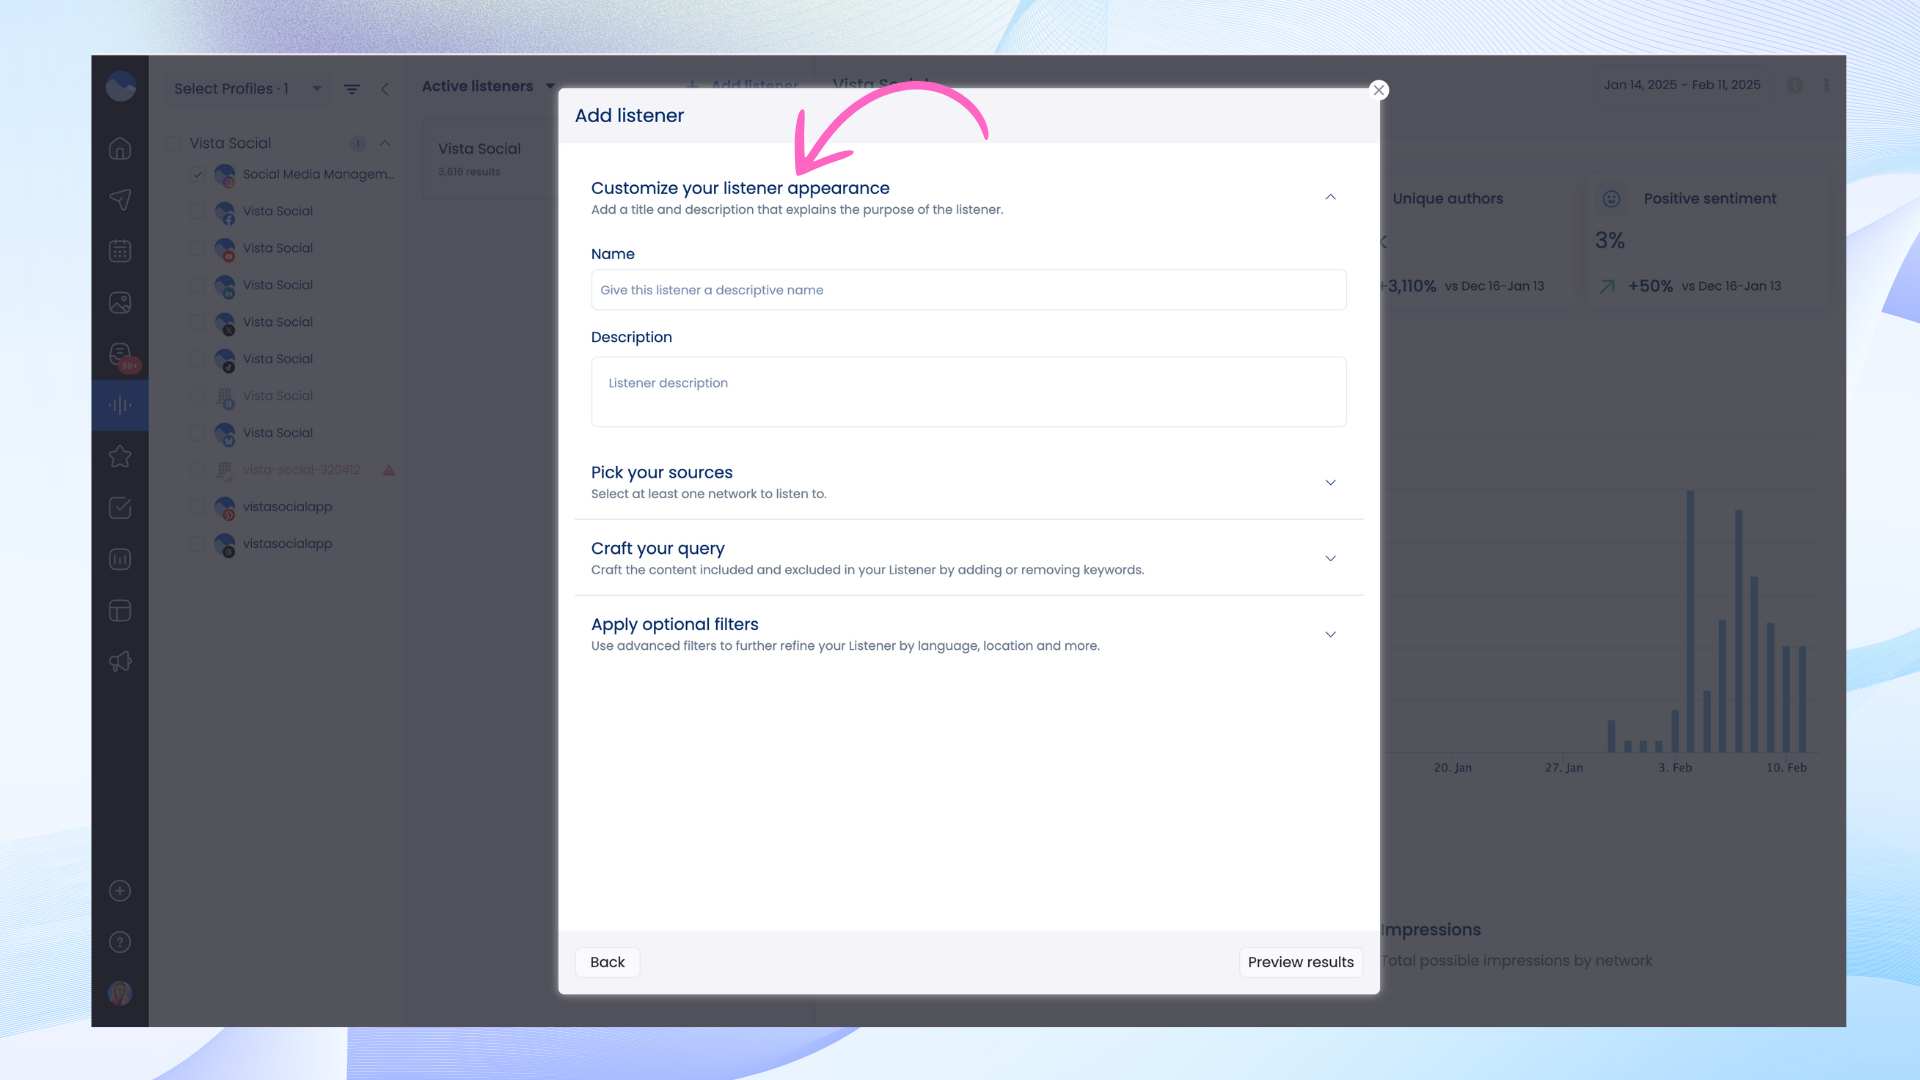
Task: Open the Media library image icon
Action: (120, 303)
